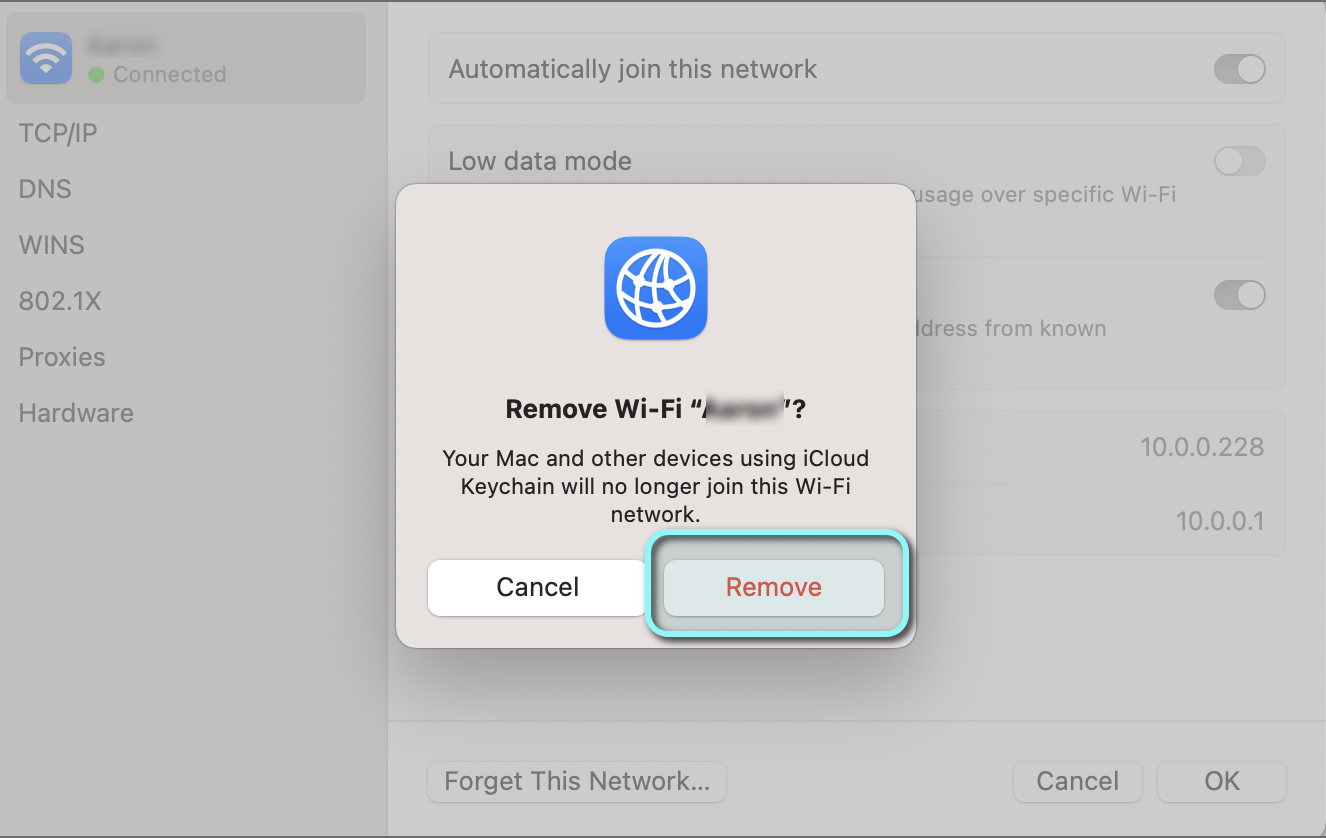Select the WINS section
This screenshot has height=838, width=1326.
[x=52, y=245]
